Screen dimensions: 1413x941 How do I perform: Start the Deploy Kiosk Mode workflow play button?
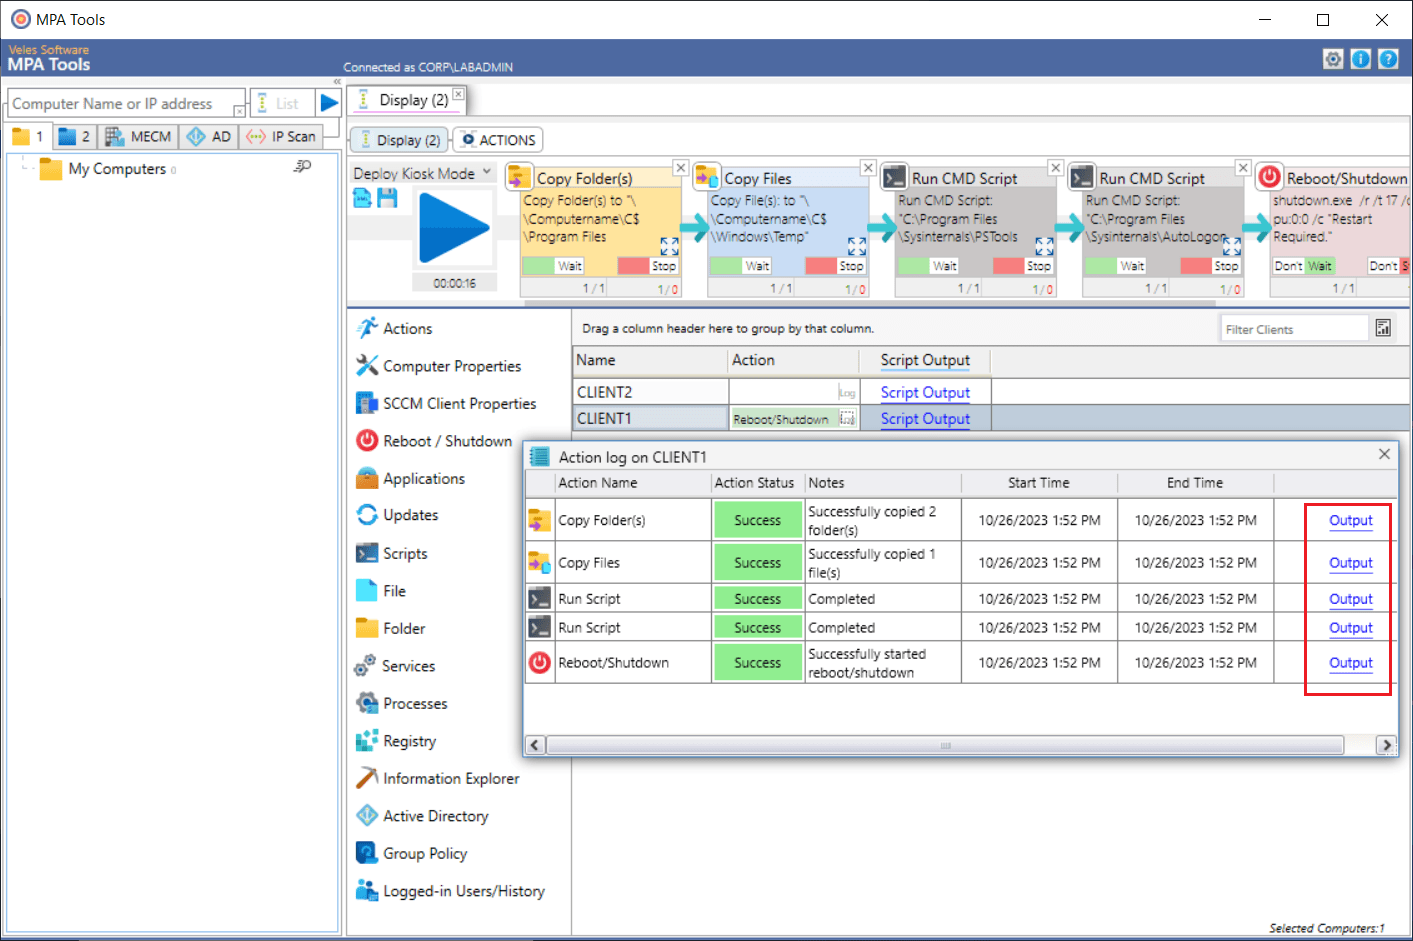tap(454, 229)
